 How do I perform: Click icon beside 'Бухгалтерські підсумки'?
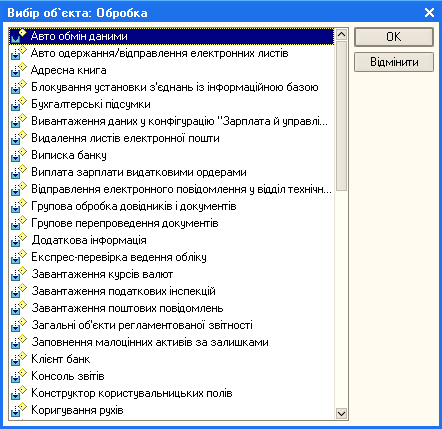18,104
